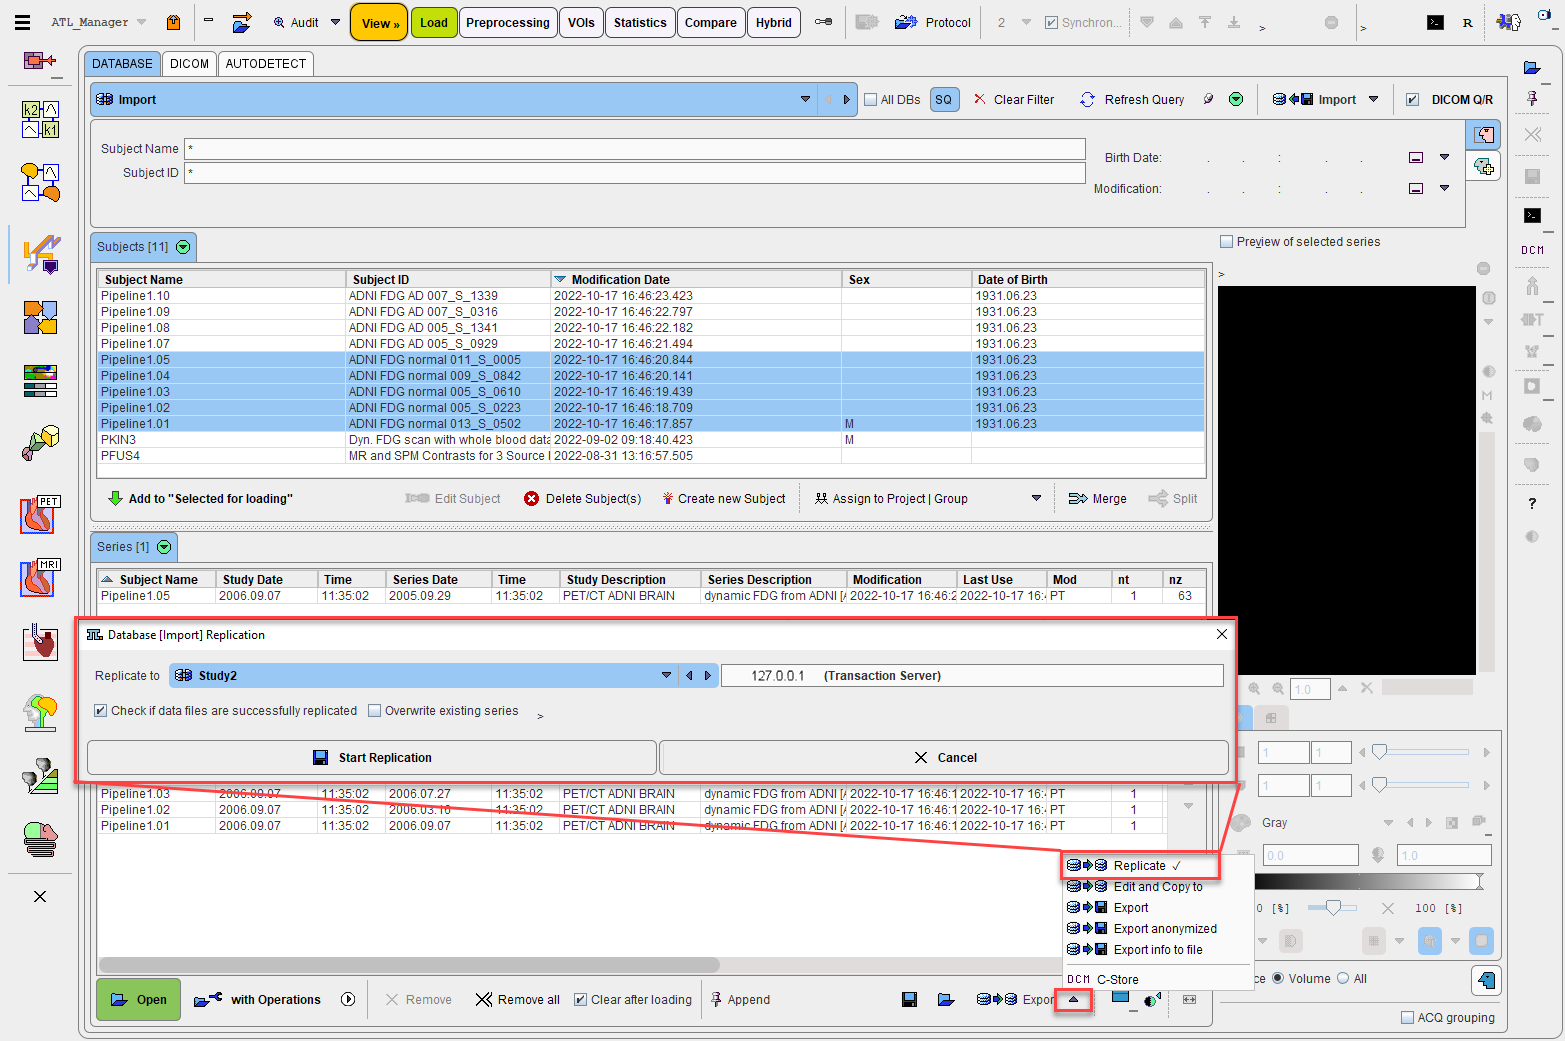
Task: Click Create new Subject button
Action: (x=723, y=498)
